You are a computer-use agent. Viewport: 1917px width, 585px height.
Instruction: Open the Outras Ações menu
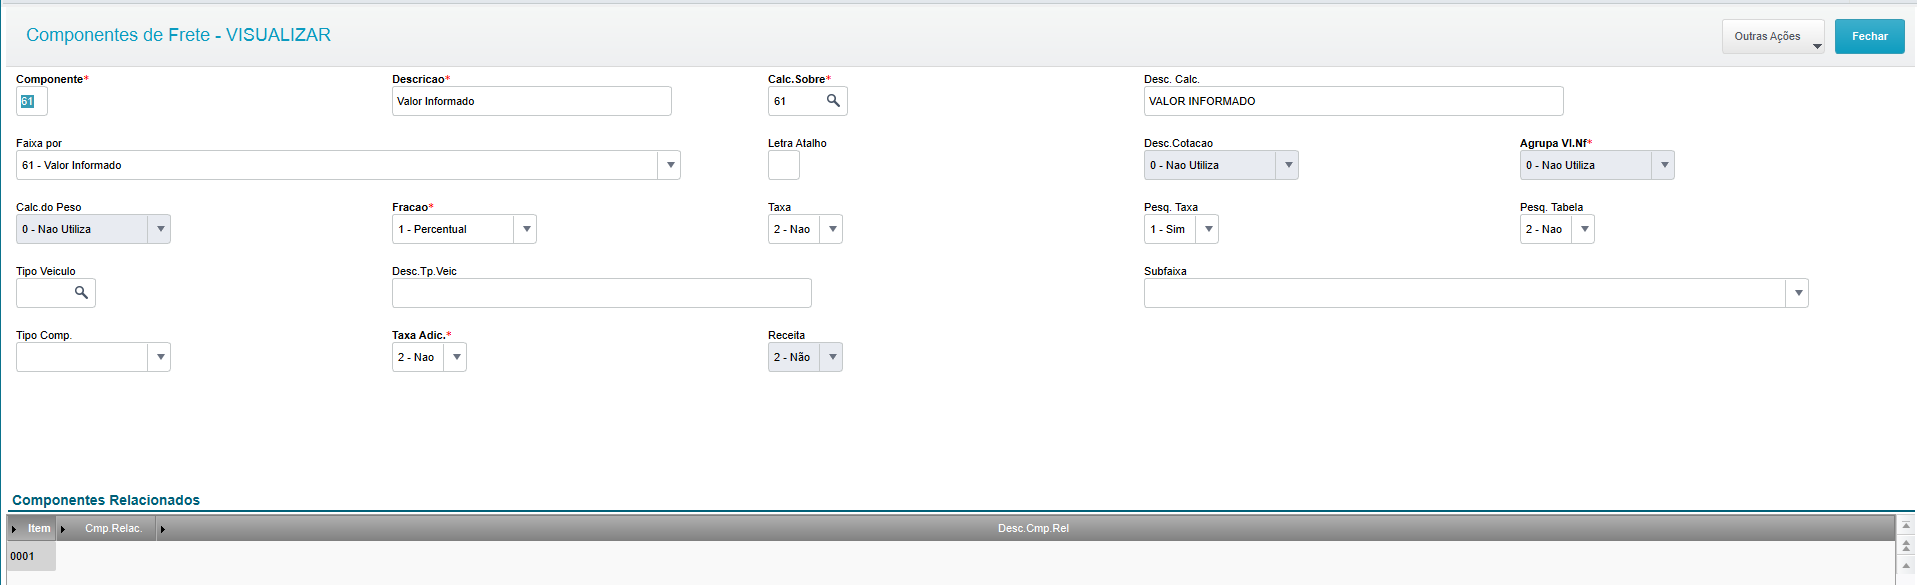point(1773,36)
